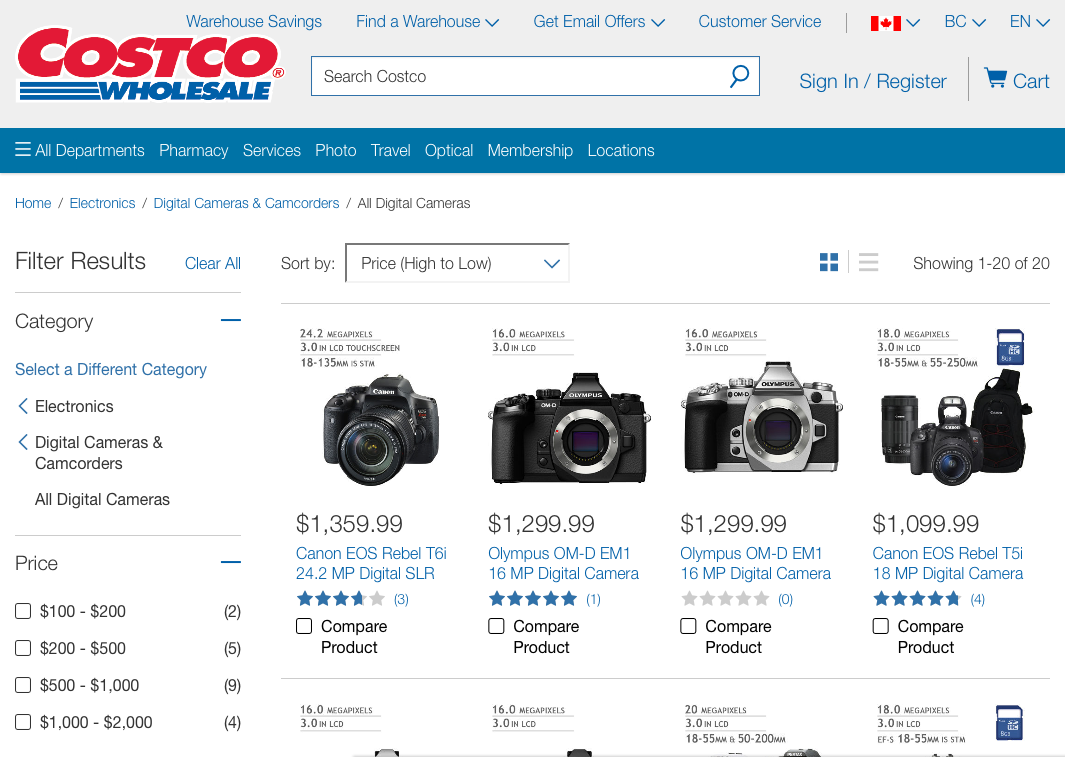The height and width of the screenshot is (757, 1065).
Task: Go to the Travel menu item
Action: click(x=390, y=150)
